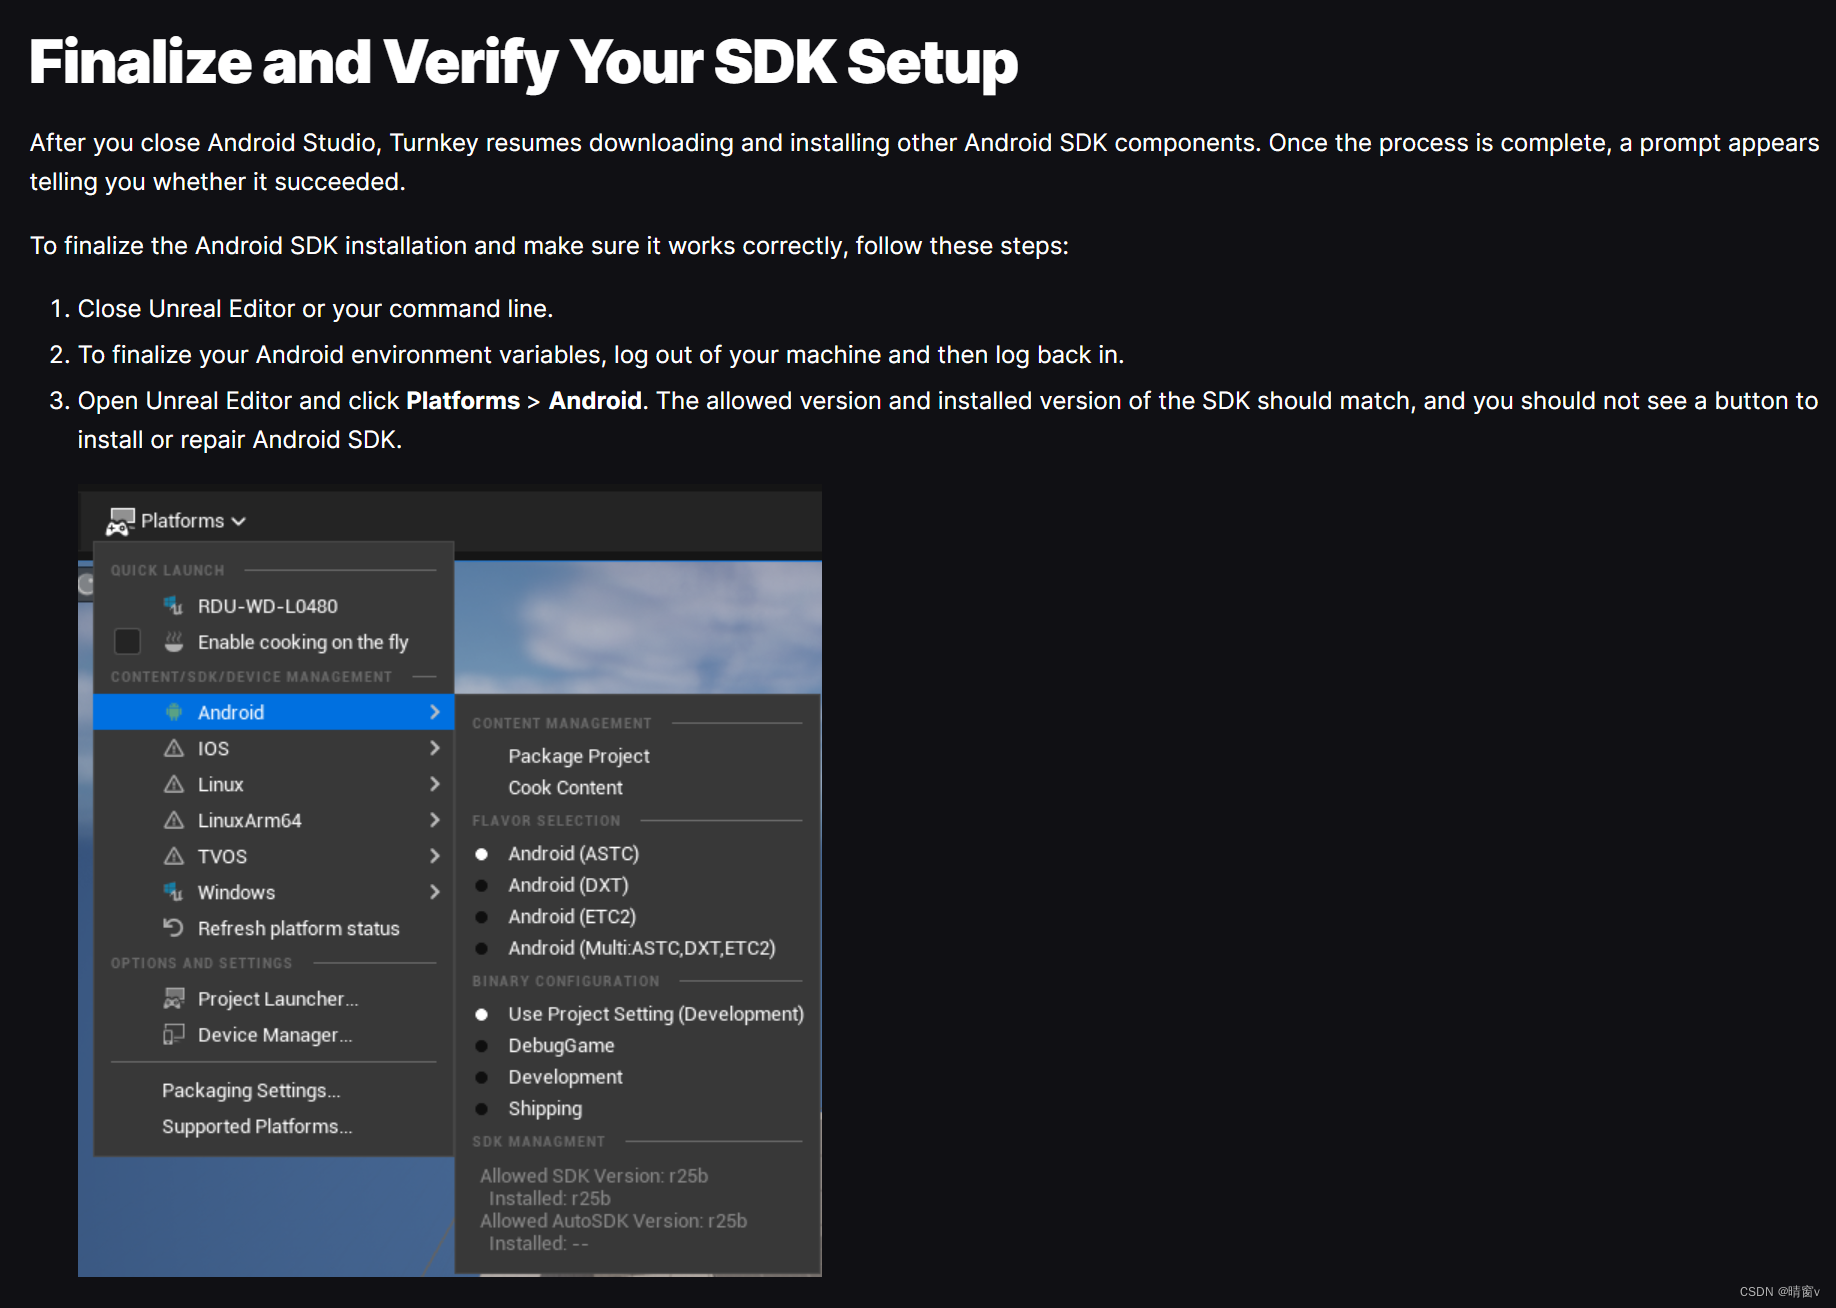
Task: Enable the cooking on the fly checkbox
Action: tap(127, 641)
